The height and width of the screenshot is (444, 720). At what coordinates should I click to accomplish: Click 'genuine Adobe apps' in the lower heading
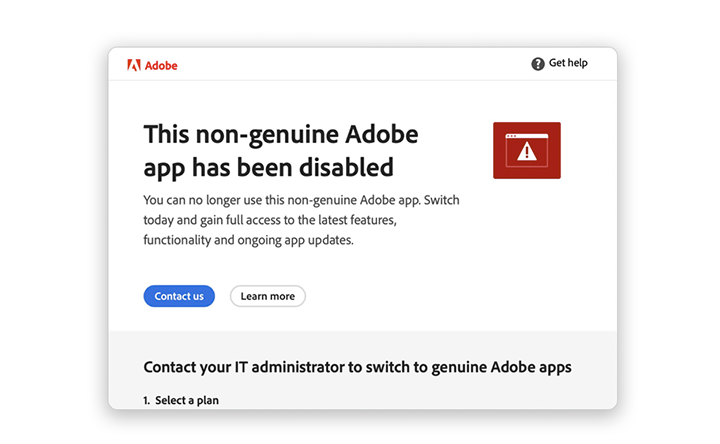[x=501, y=367]
